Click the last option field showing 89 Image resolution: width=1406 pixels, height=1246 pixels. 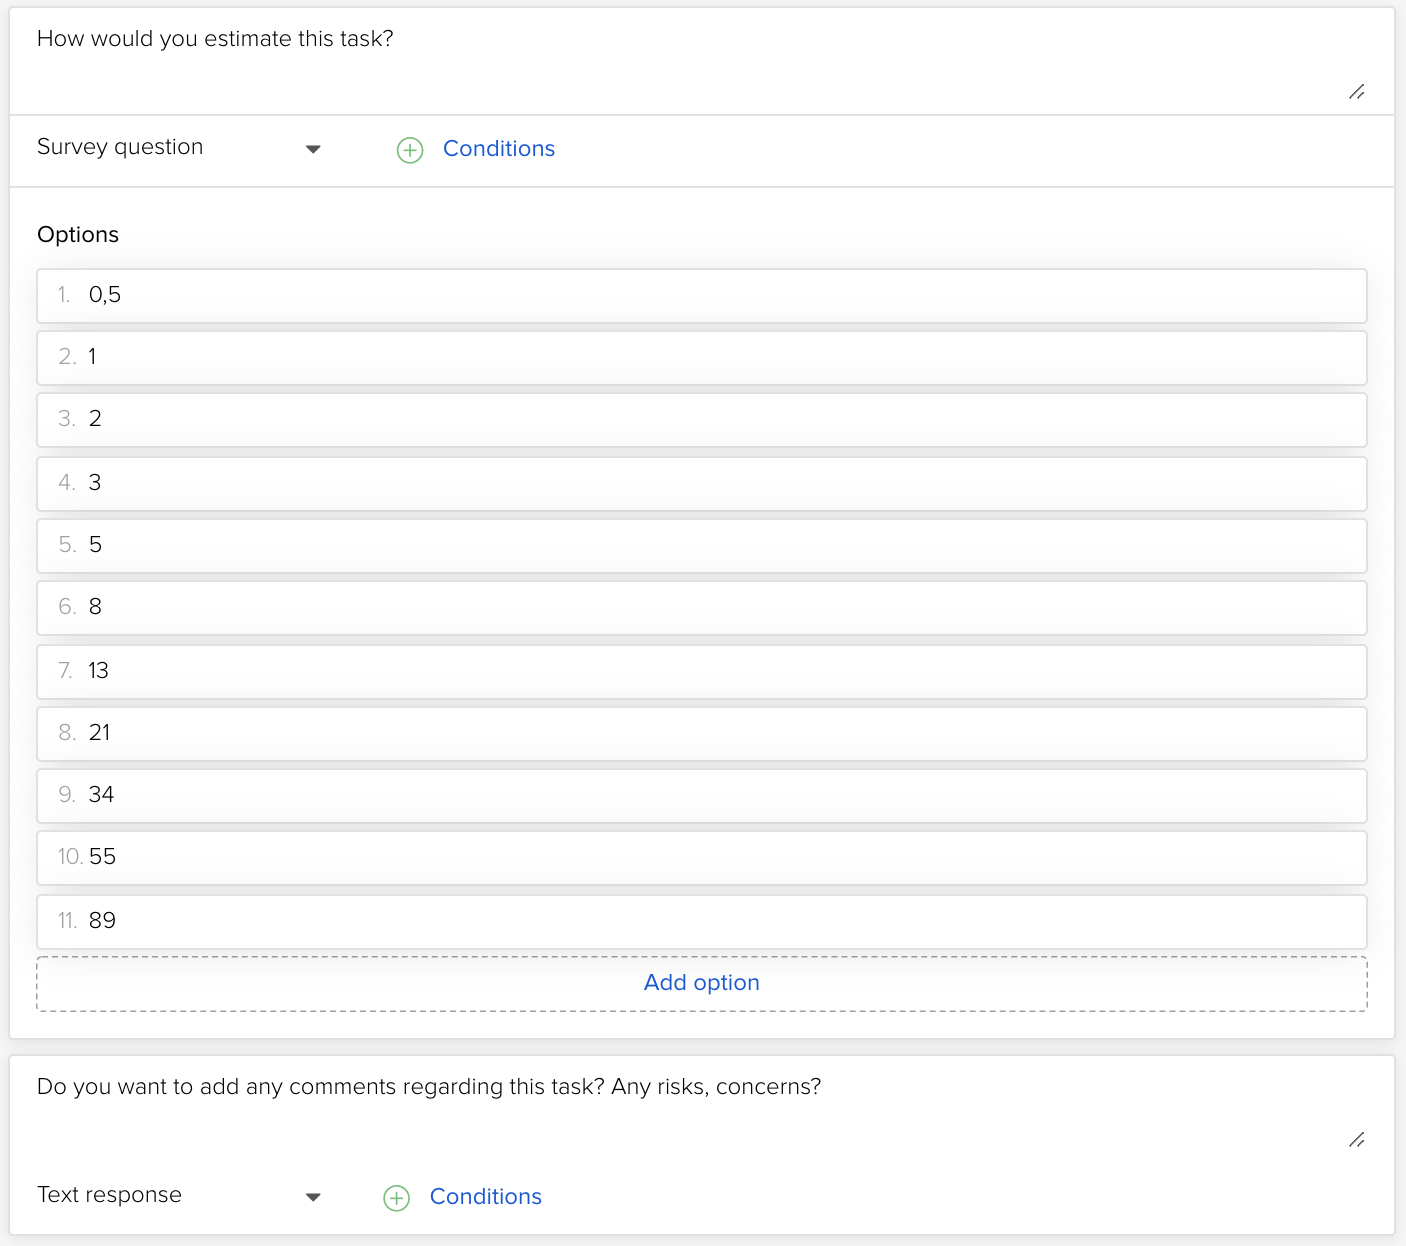click(x=701, y=922)
